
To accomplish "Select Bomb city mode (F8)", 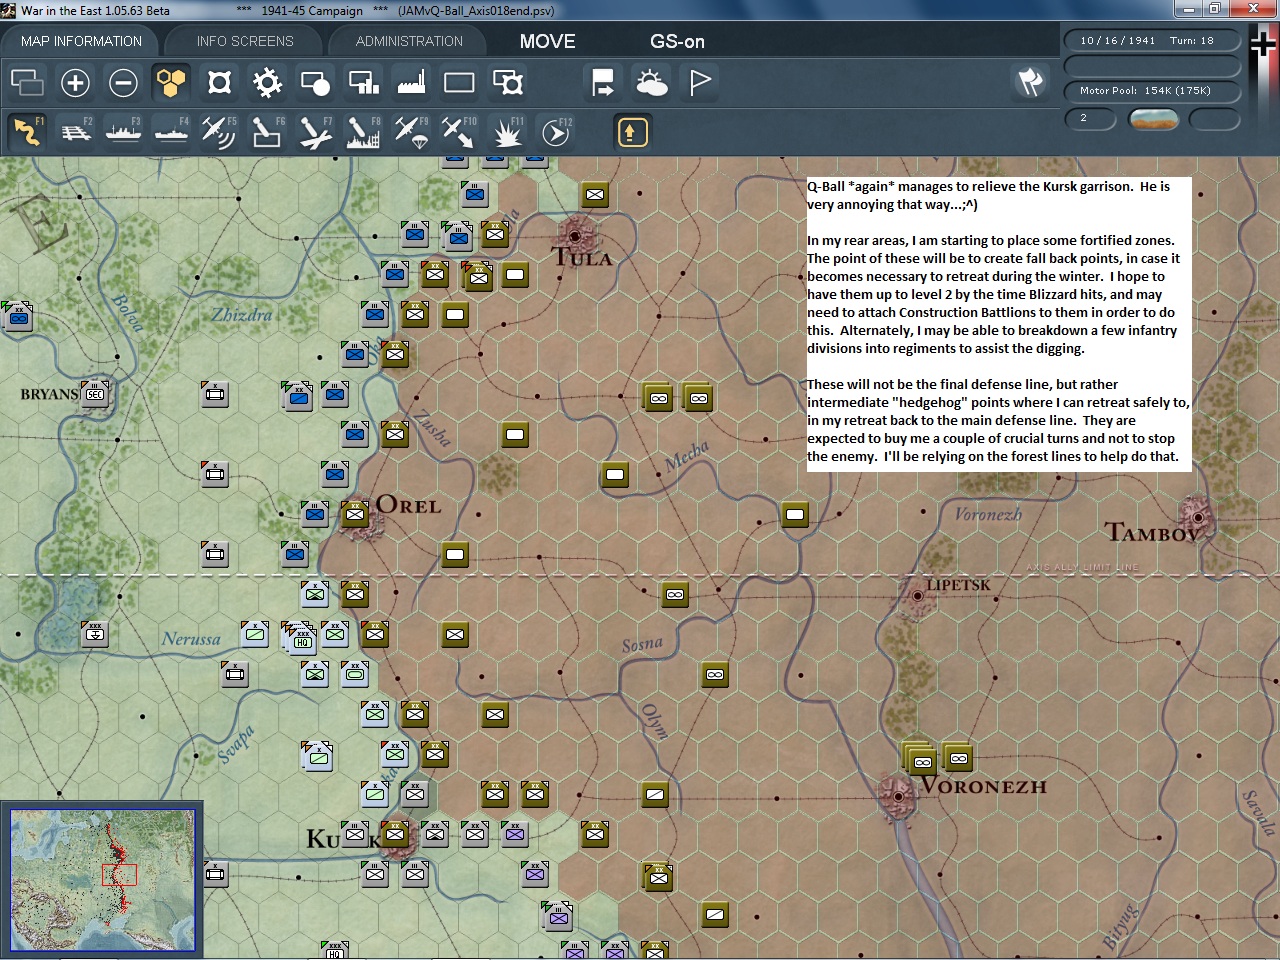I will coord(363,132).
